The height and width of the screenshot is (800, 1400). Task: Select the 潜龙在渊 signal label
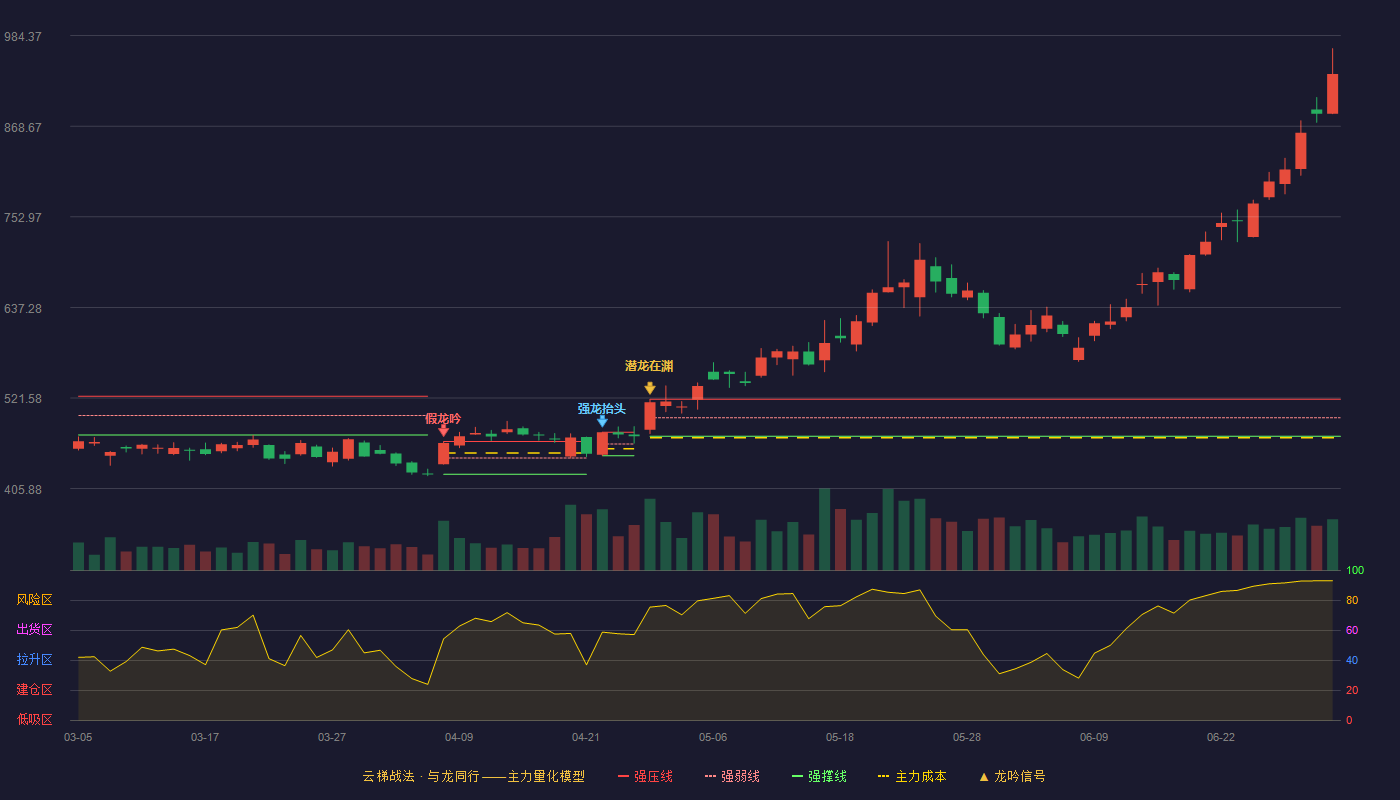click(650, 366)
